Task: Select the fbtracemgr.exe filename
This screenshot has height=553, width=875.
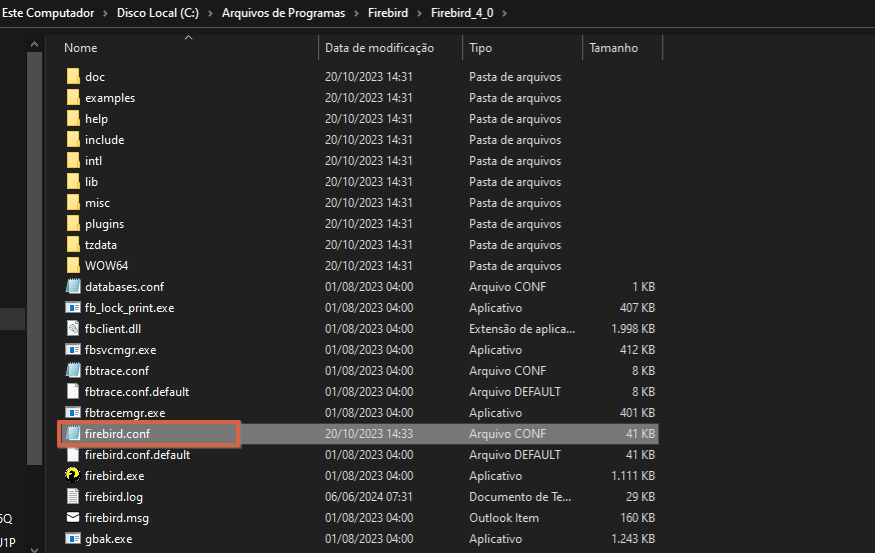Action: click(125, 413)
